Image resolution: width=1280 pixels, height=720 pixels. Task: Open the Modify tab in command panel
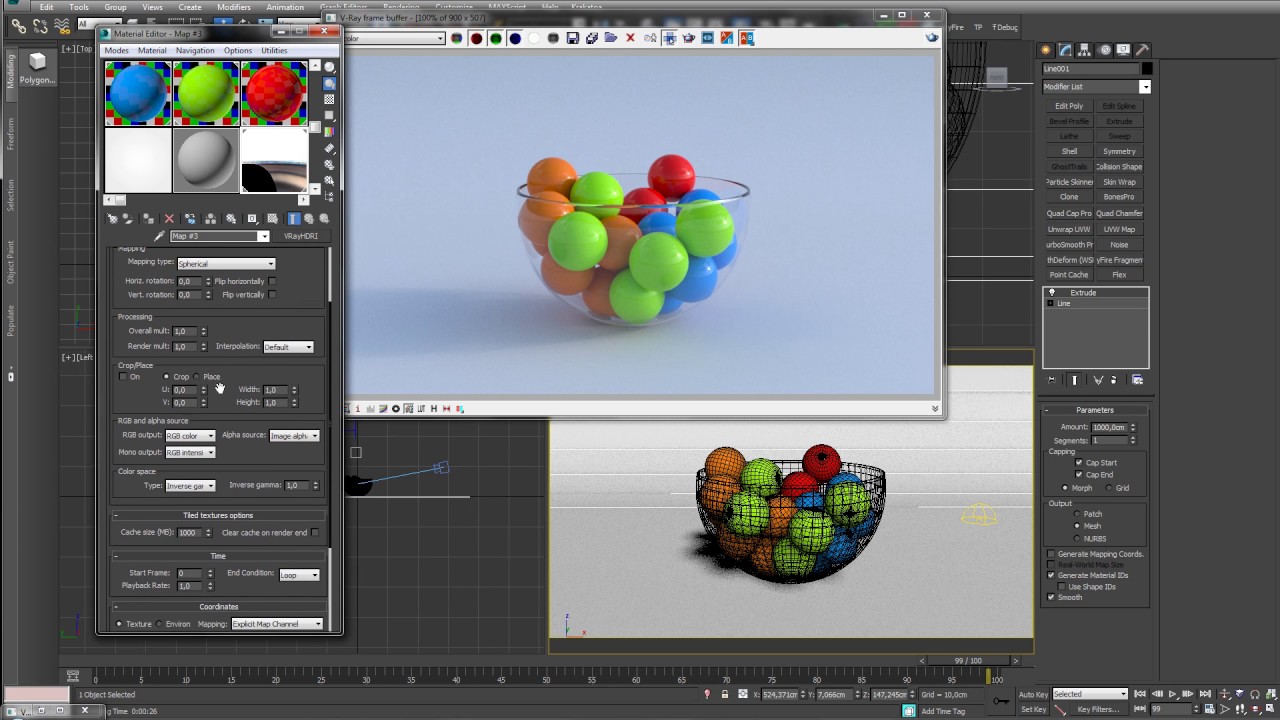pos(1066,50)
